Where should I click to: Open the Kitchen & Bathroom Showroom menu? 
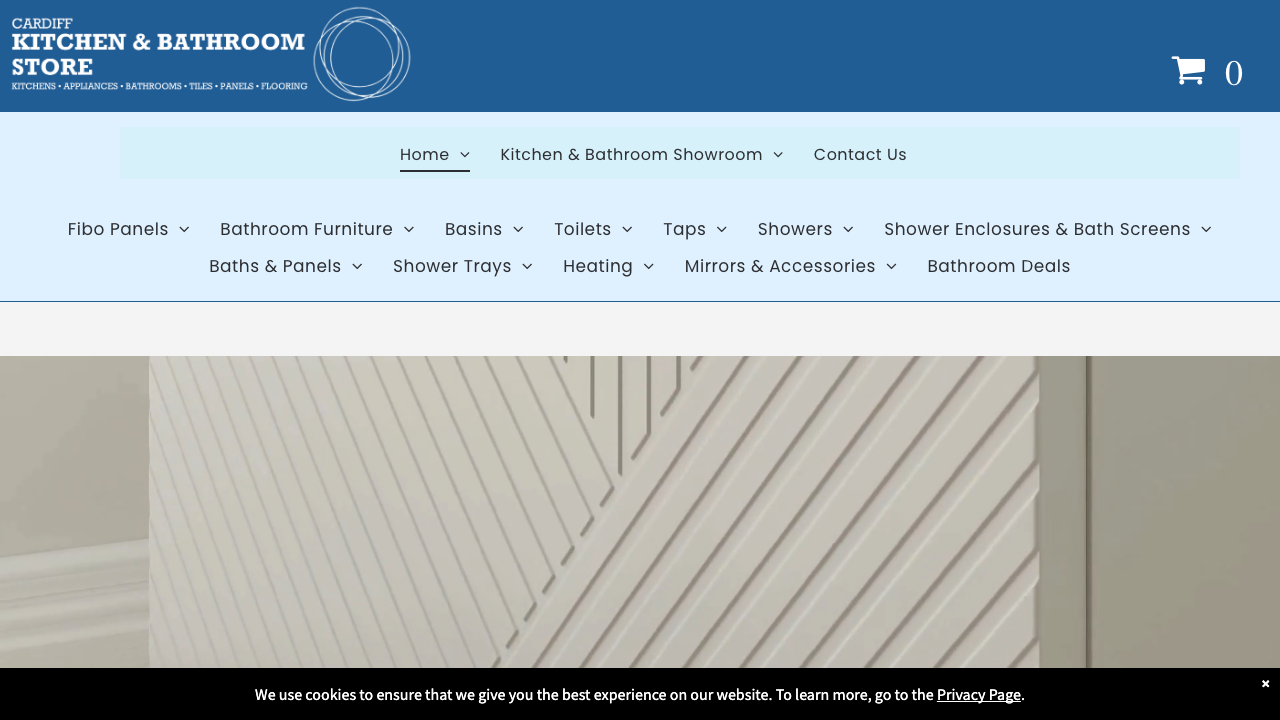point(631,154)
